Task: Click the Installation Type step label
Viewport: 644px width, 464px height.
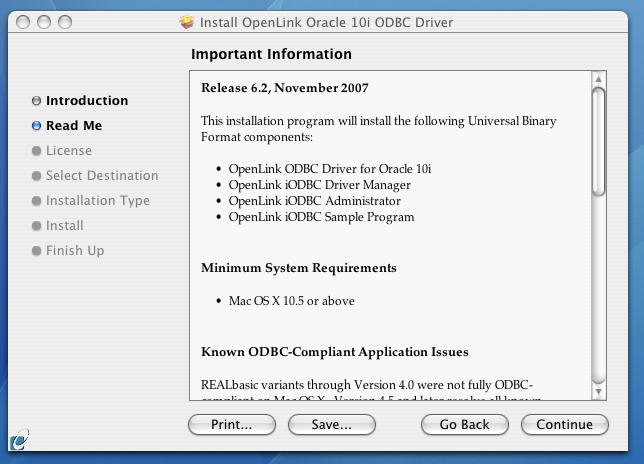Action: [98, 201]
